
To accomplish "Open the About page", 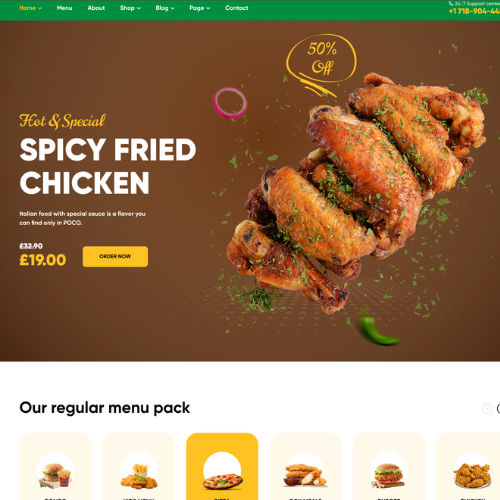I will point(96,8).
